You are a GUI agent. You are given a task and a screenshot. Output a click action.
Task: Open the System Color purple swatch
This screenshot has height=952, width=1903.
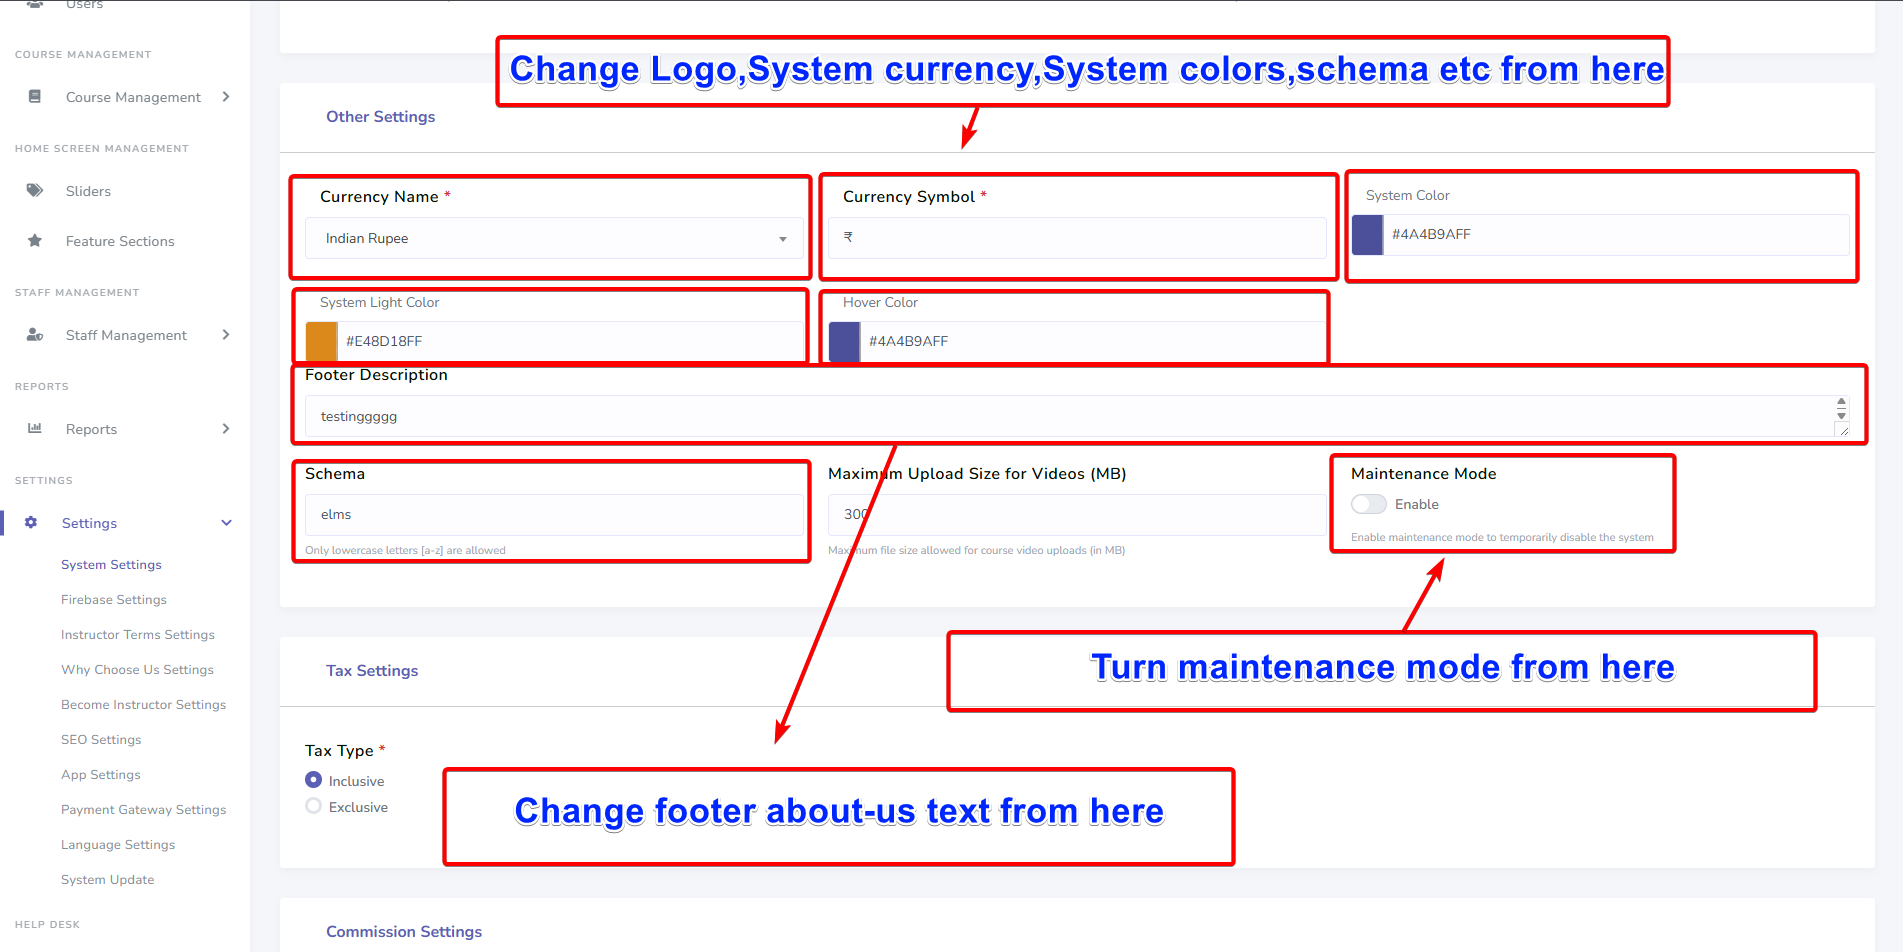click(x=1367, y=235)
